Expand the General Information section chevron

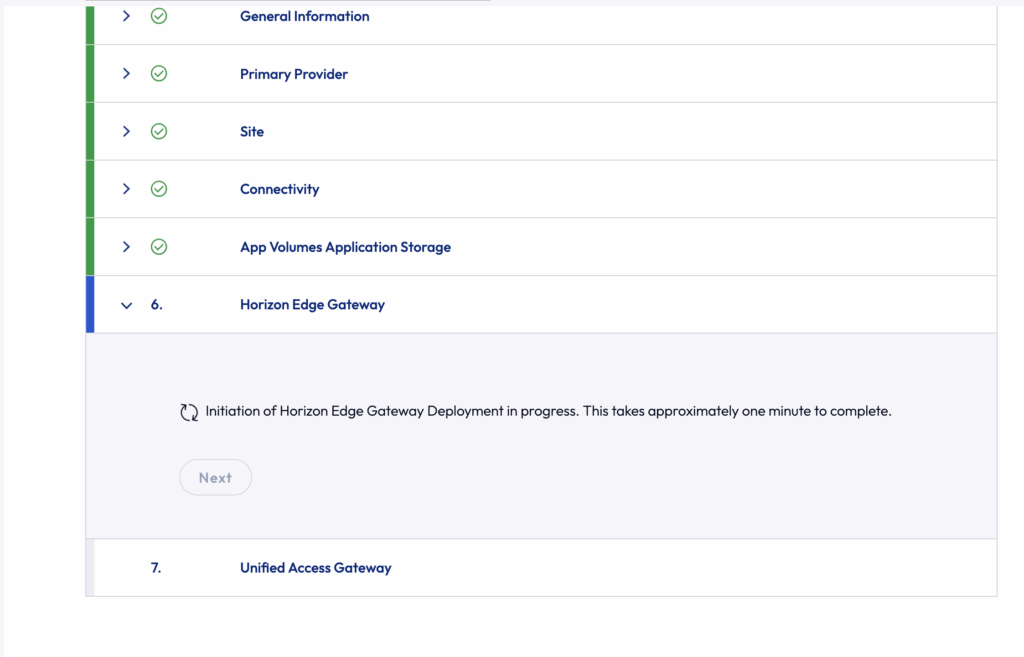[126, 16]
